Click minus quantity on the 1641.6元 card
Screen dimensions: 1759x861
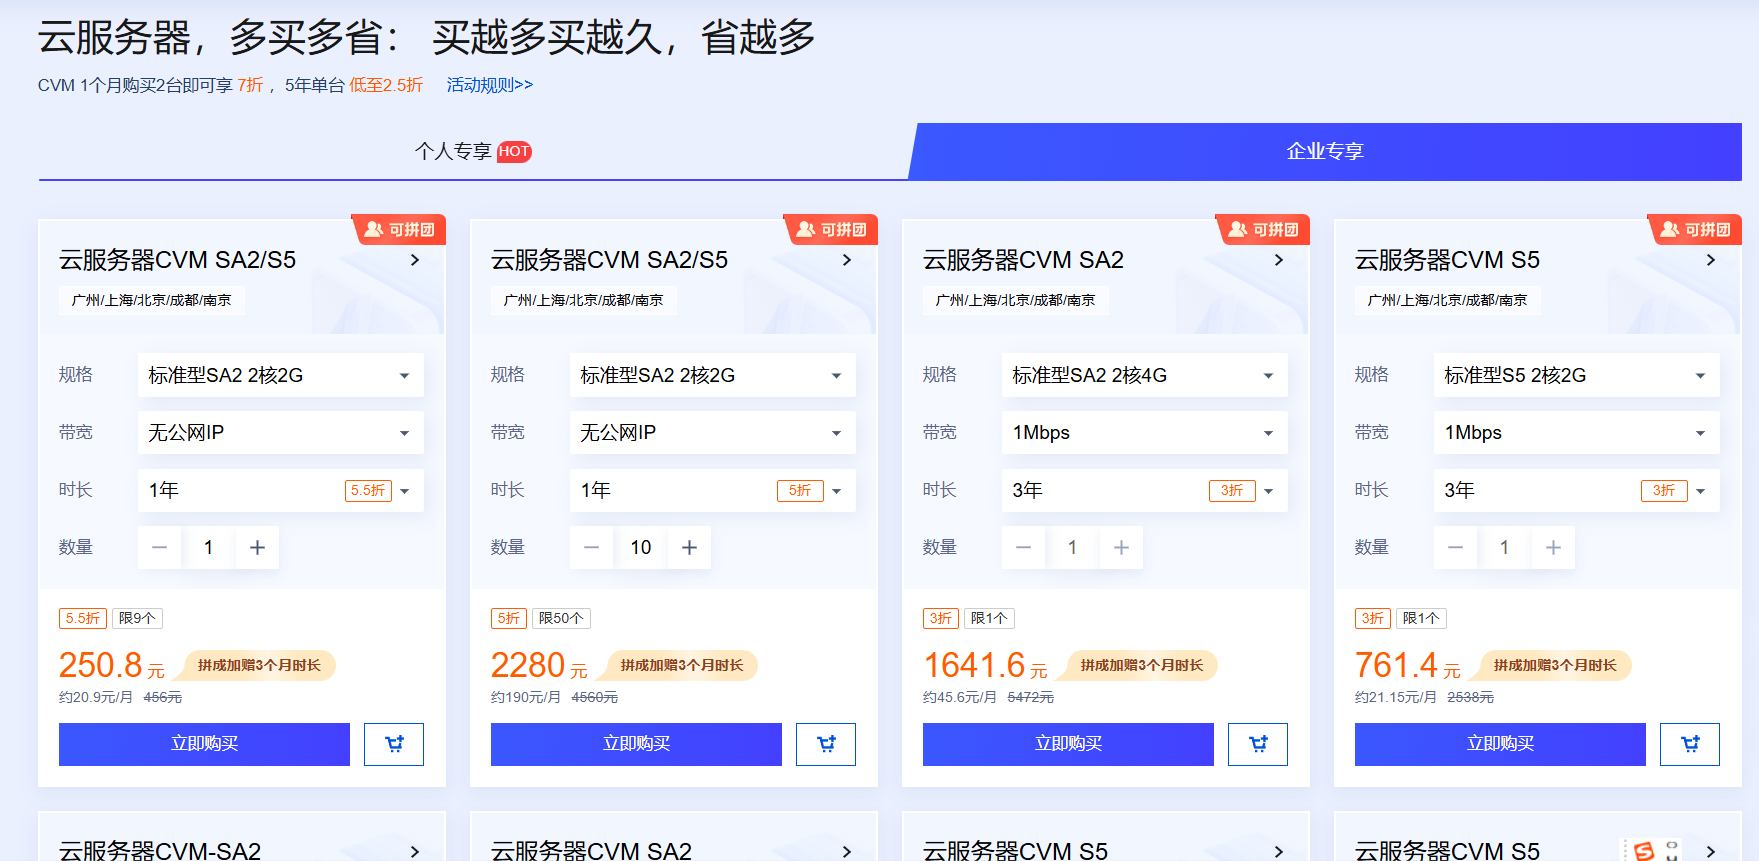(1023, 547)
